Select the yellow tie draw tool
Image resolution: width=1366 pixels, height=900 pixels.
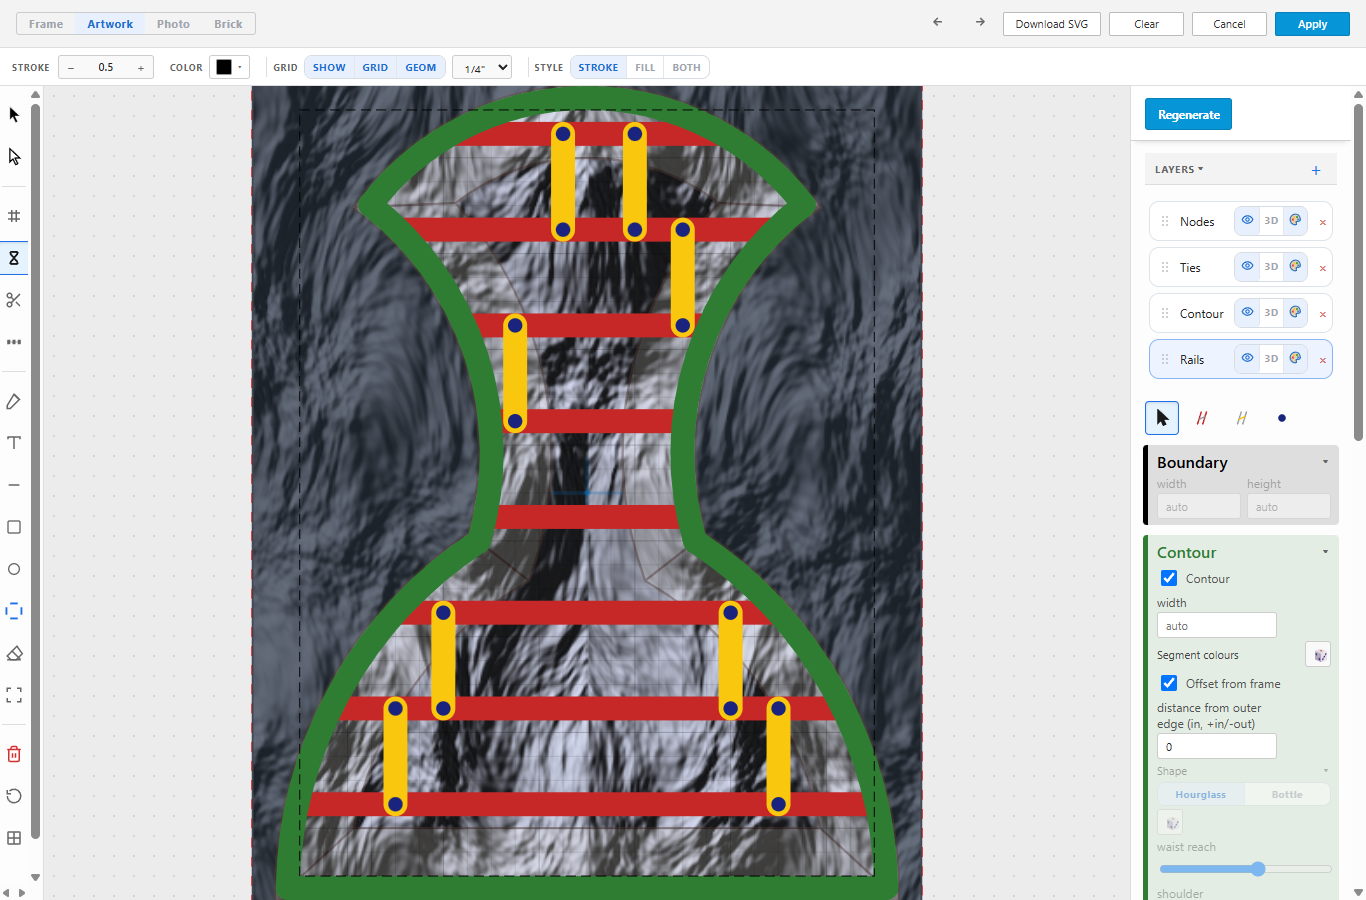[1242, 418]
